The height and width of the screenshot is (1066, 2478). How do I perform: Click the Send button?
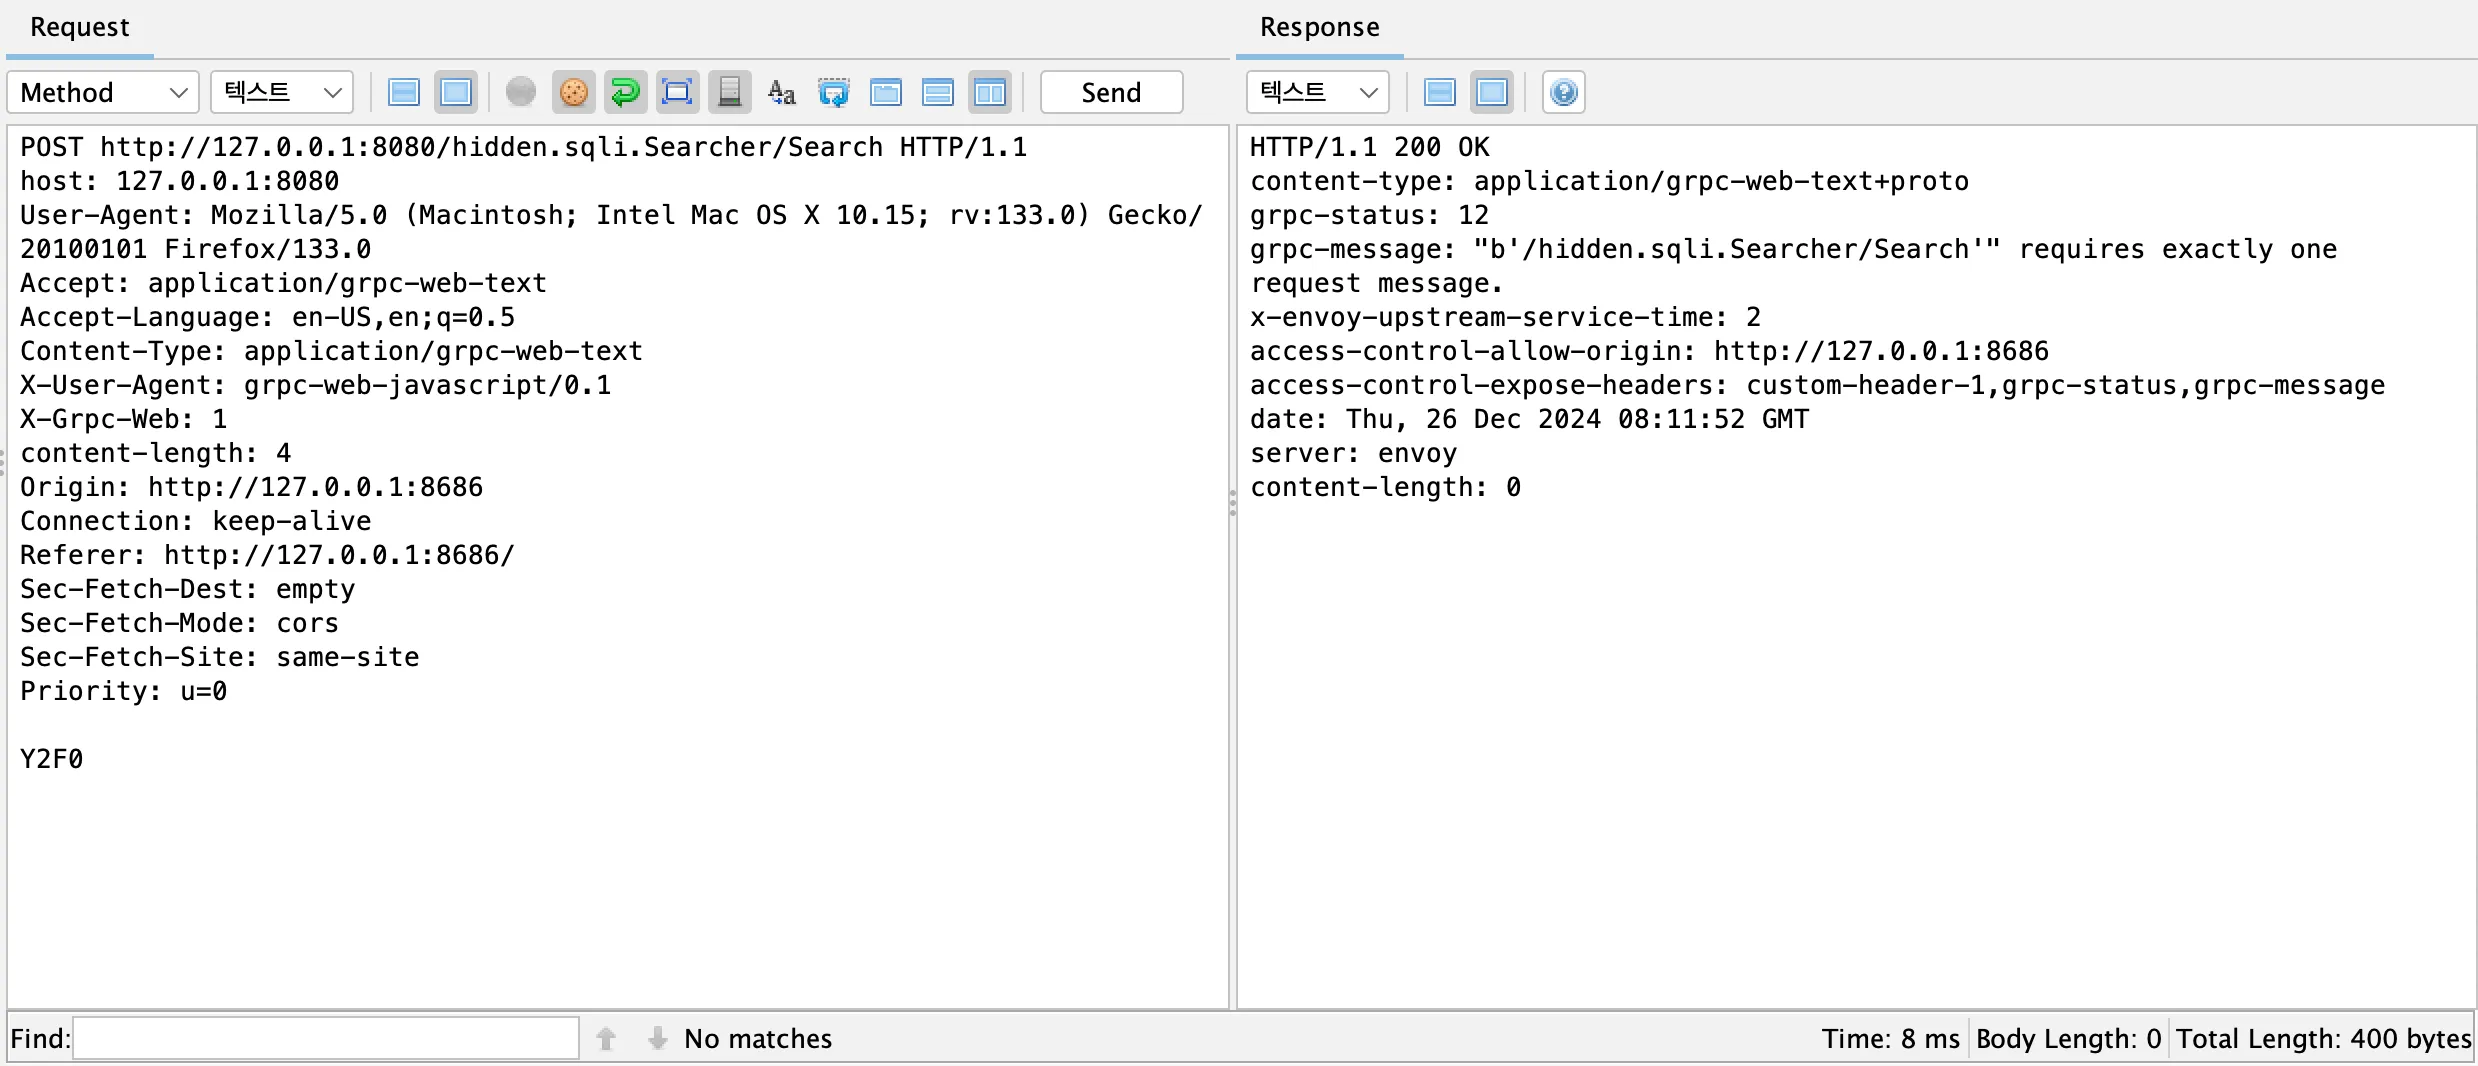1110,91
